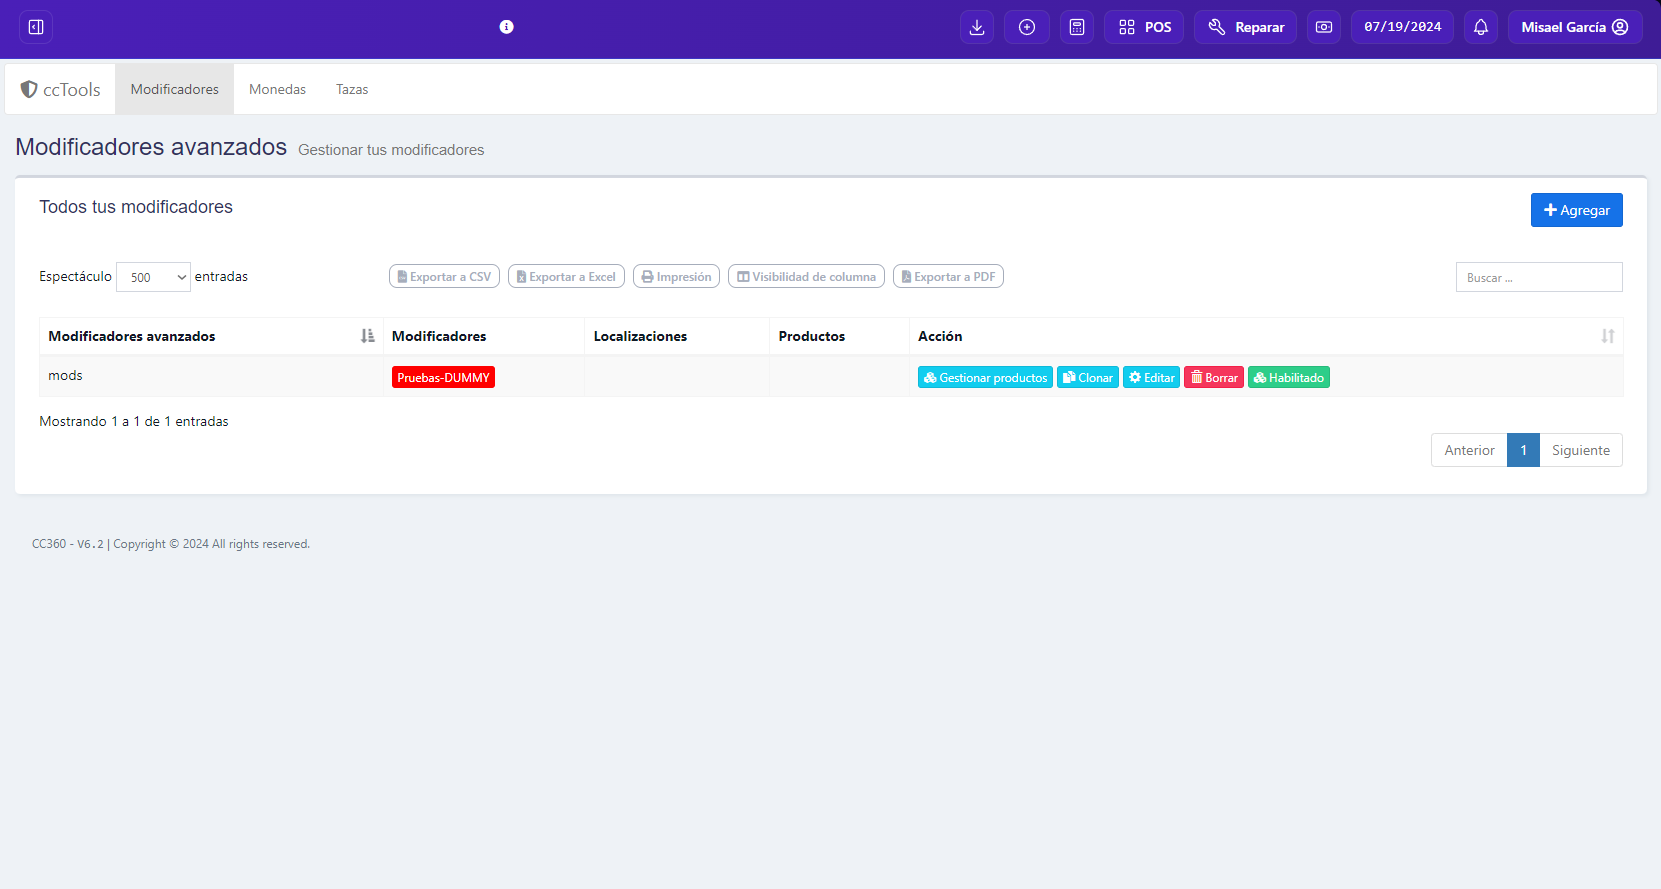Click Editar for mods row
1661x889 pixels.
(1151, 377)
